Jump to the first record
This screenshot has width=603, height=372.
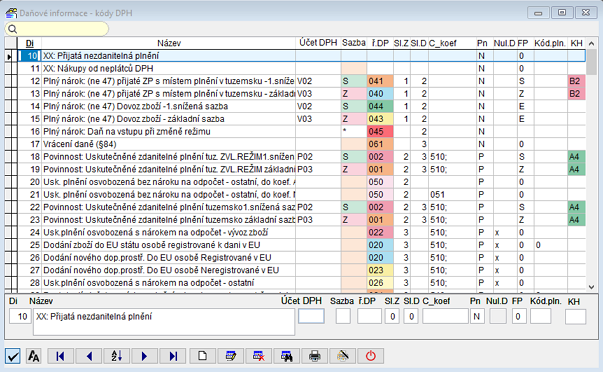60,356
